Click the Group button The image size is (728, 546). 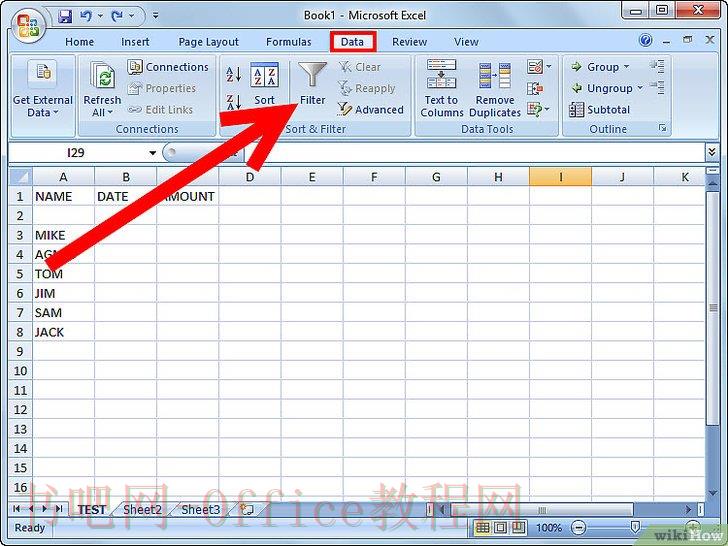[595, 67]
